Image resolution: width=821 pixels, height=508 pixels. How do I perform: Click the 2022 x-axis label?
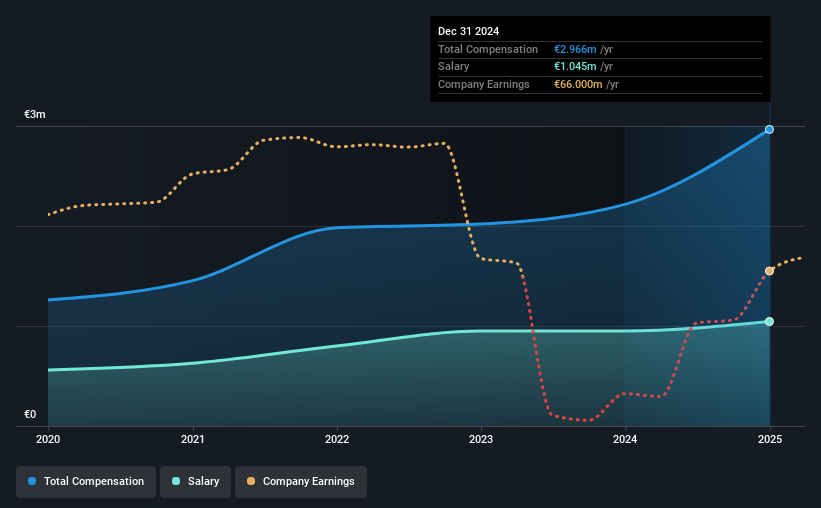pos(337,439)
